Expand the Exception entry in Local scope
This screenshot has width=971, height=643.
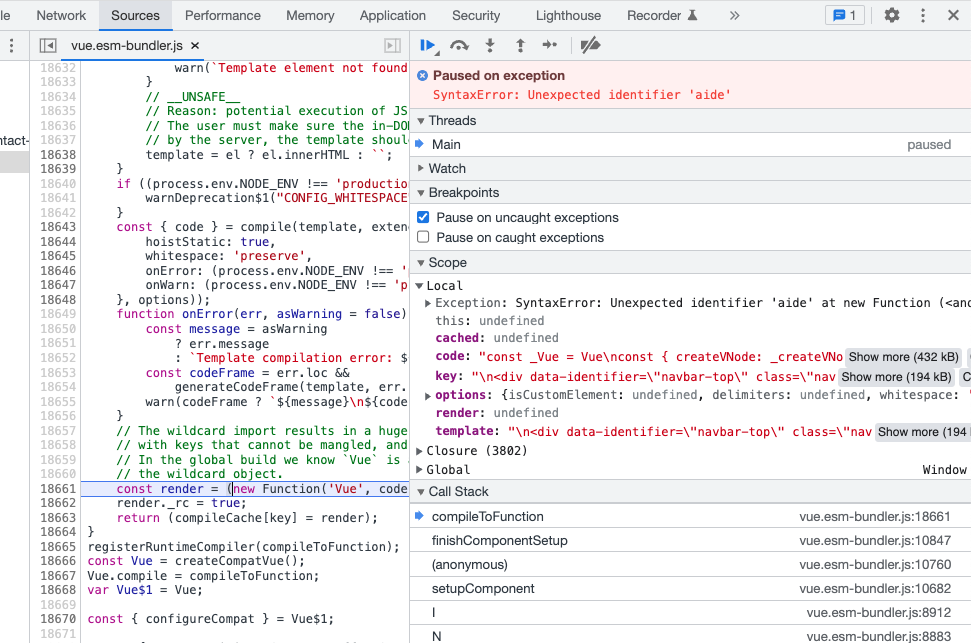tap(427, 303)
